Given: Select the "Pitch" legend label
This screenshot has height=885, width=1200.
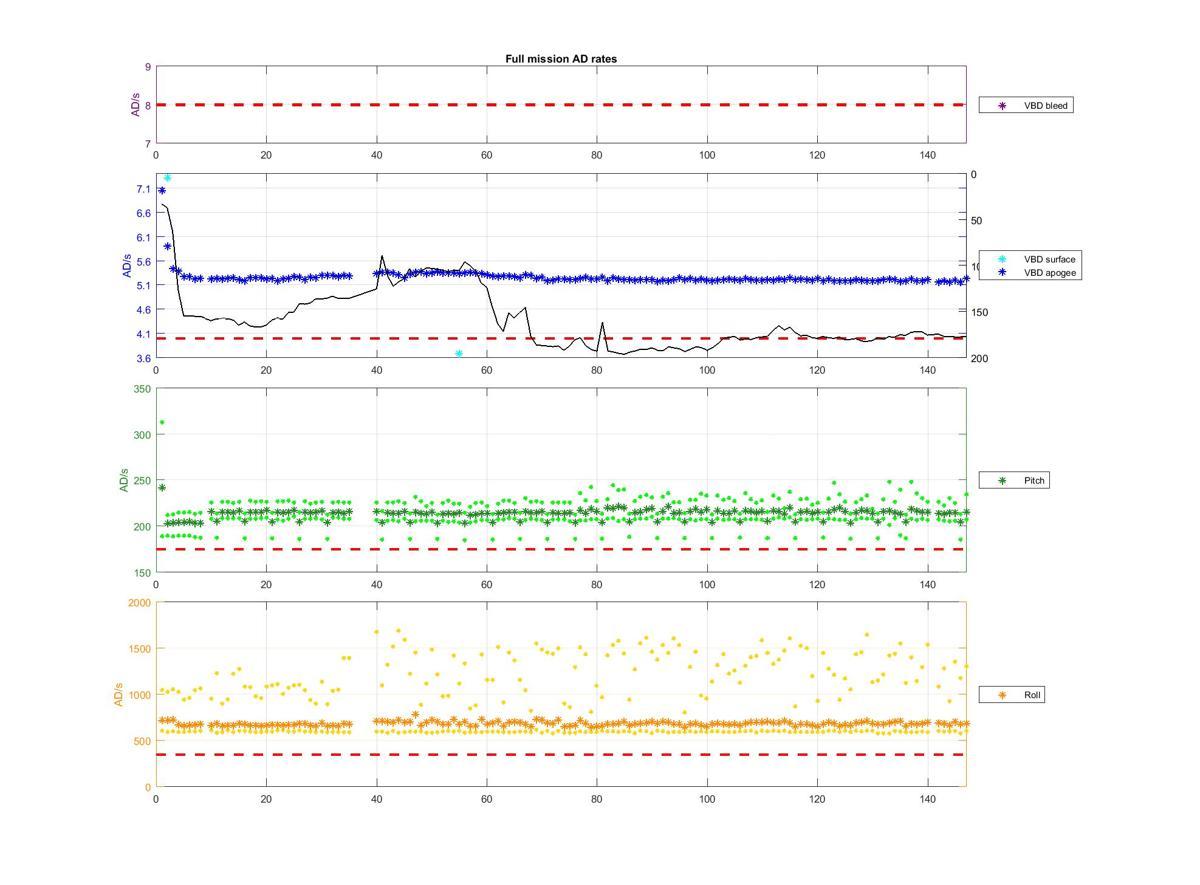Looking at the screenshot, I should [x=1034, y=481].
